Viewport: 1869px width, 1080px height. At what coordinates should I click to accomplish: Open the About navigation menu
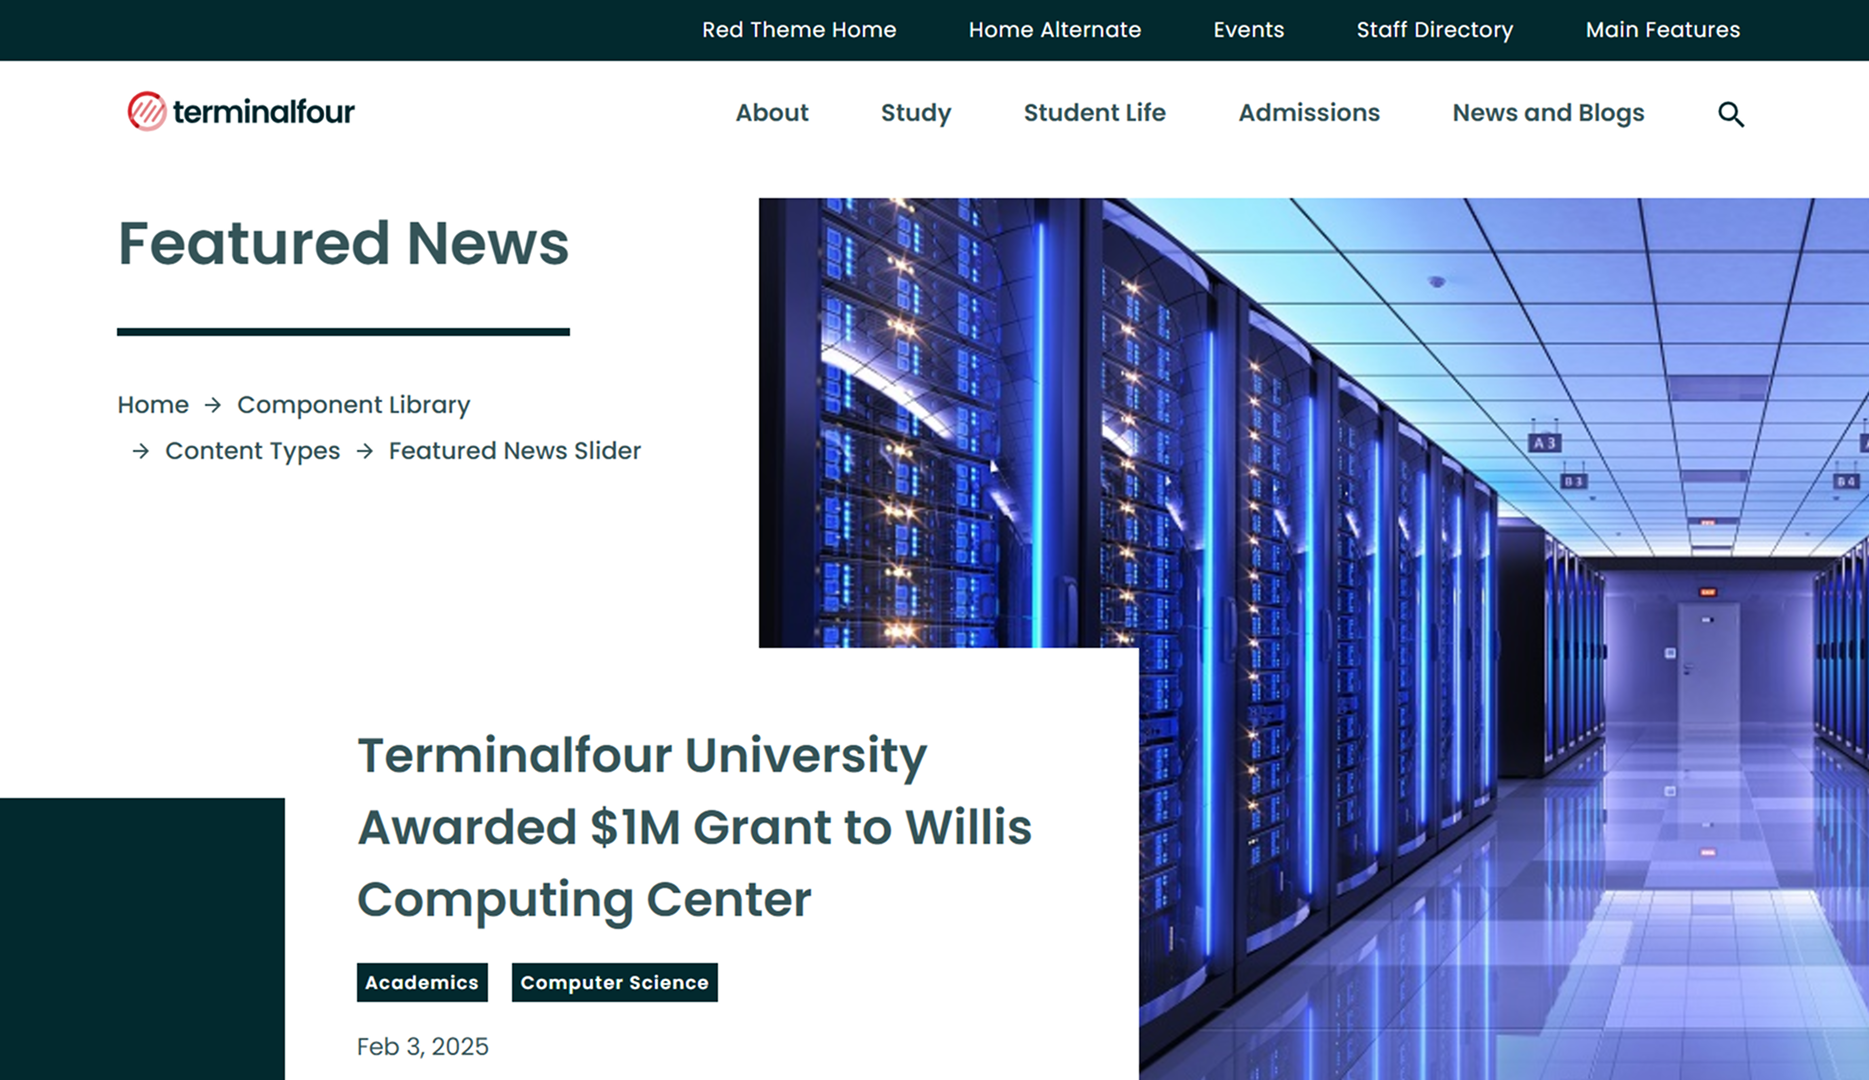pyautogui.click(x=771, y=113)
